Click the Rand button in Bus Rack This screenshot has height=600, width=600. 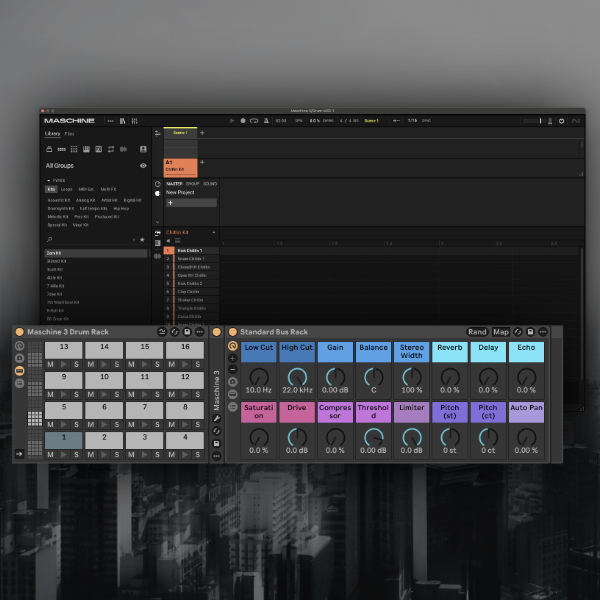(x=477, y=332)
